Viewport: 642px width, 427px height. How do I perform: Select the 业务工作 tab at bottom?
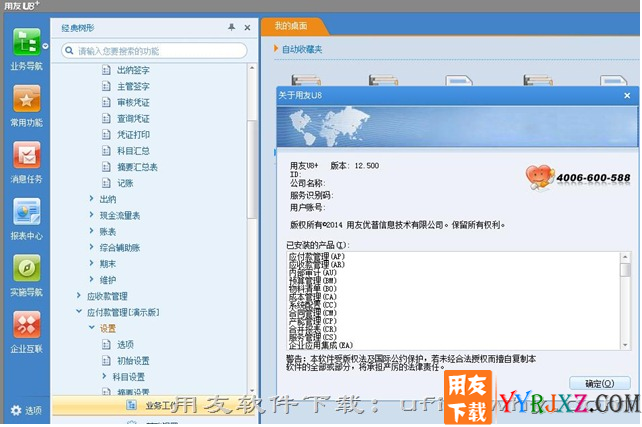coord(156,405)
